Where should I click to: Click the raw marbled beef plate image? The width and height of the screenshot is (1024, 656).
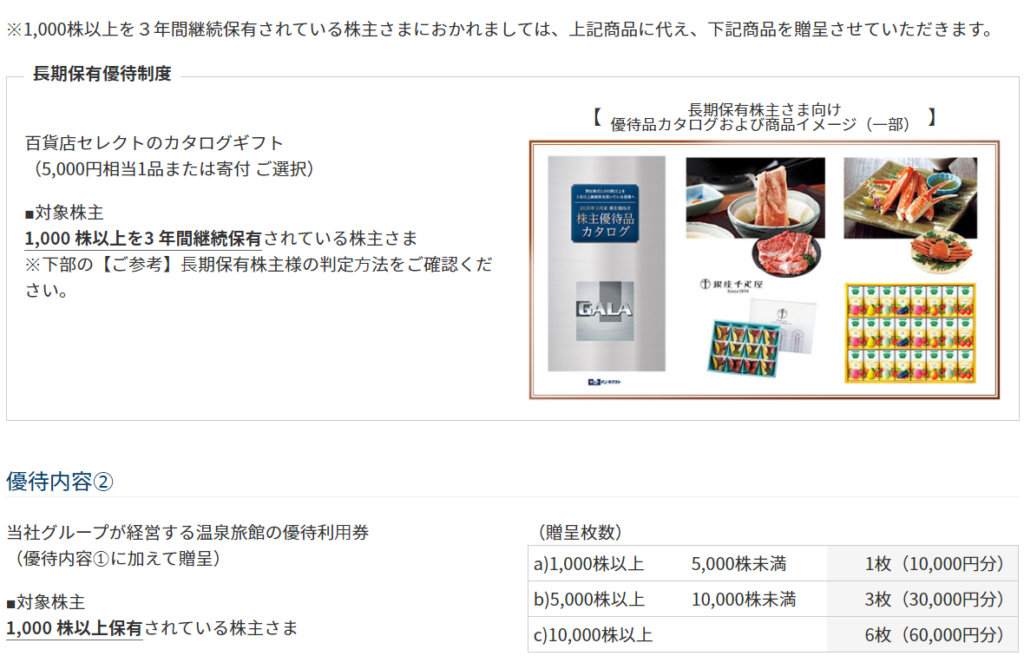tap(786, 255)
